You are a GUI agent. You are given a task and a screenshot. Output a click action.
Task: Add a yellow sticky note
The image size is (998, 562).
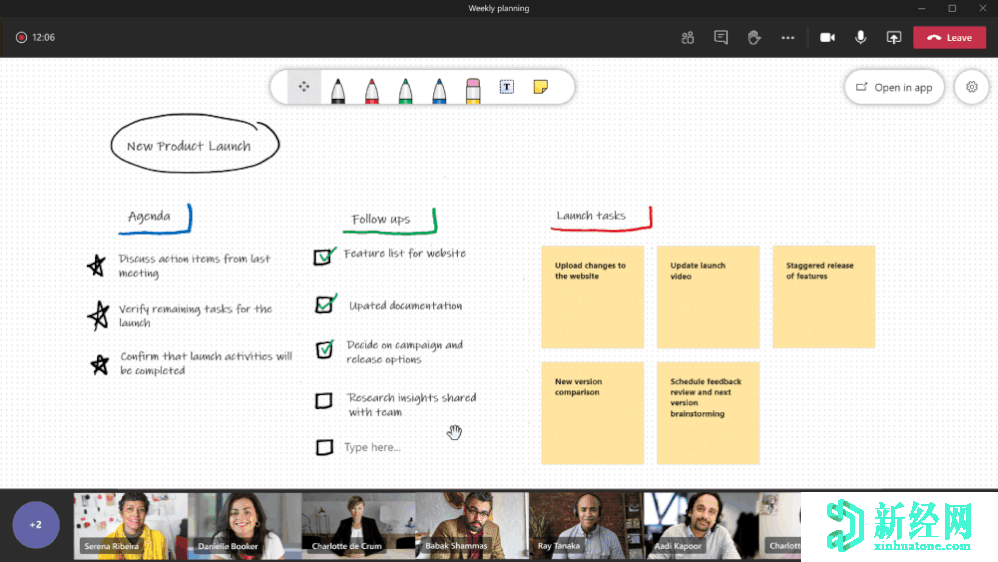point(540,87)
